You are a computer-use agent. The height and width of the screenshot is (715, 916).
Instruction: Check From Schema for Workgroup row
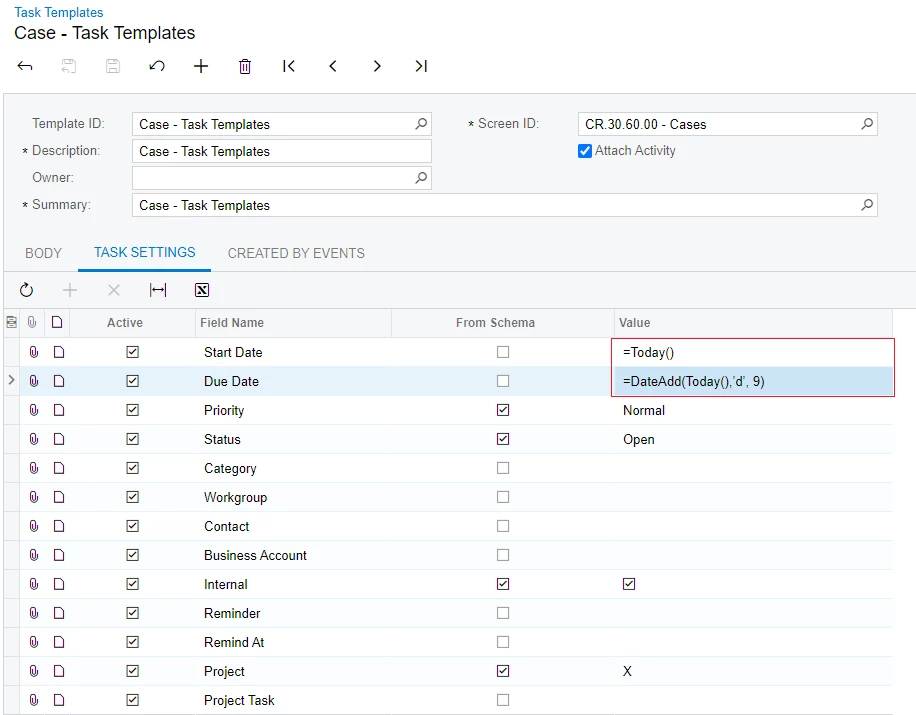(503, 497)
